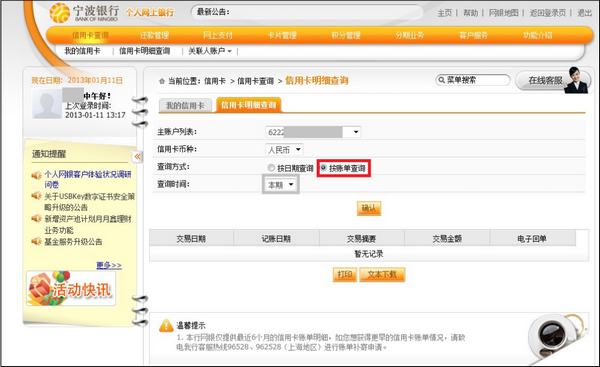Open 在线客服 online support
Screen dimensions: 600x367
[546, 80]
